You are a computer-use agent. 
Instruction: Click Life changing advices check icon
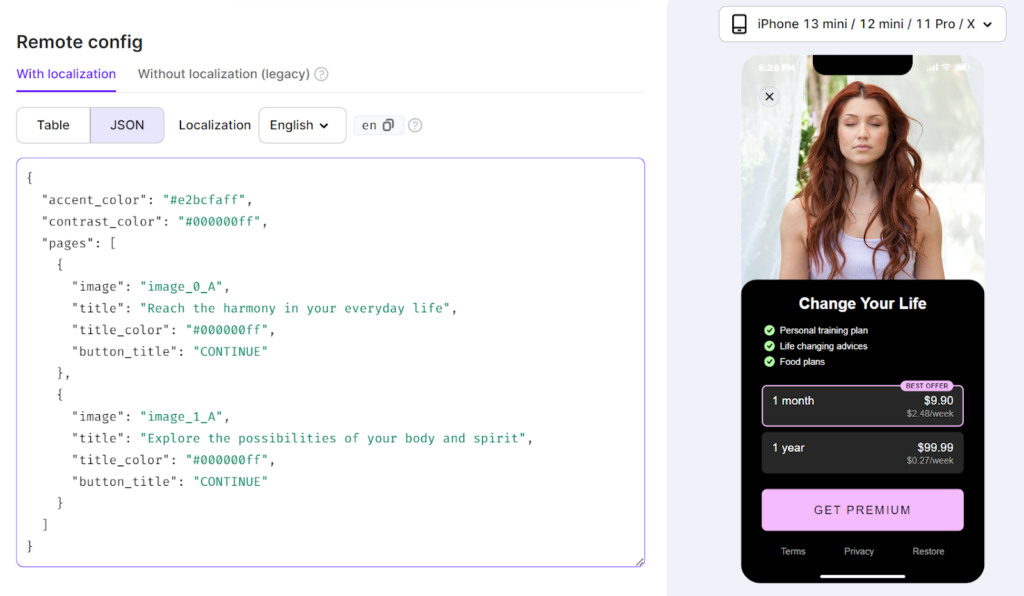click(769, 346)
